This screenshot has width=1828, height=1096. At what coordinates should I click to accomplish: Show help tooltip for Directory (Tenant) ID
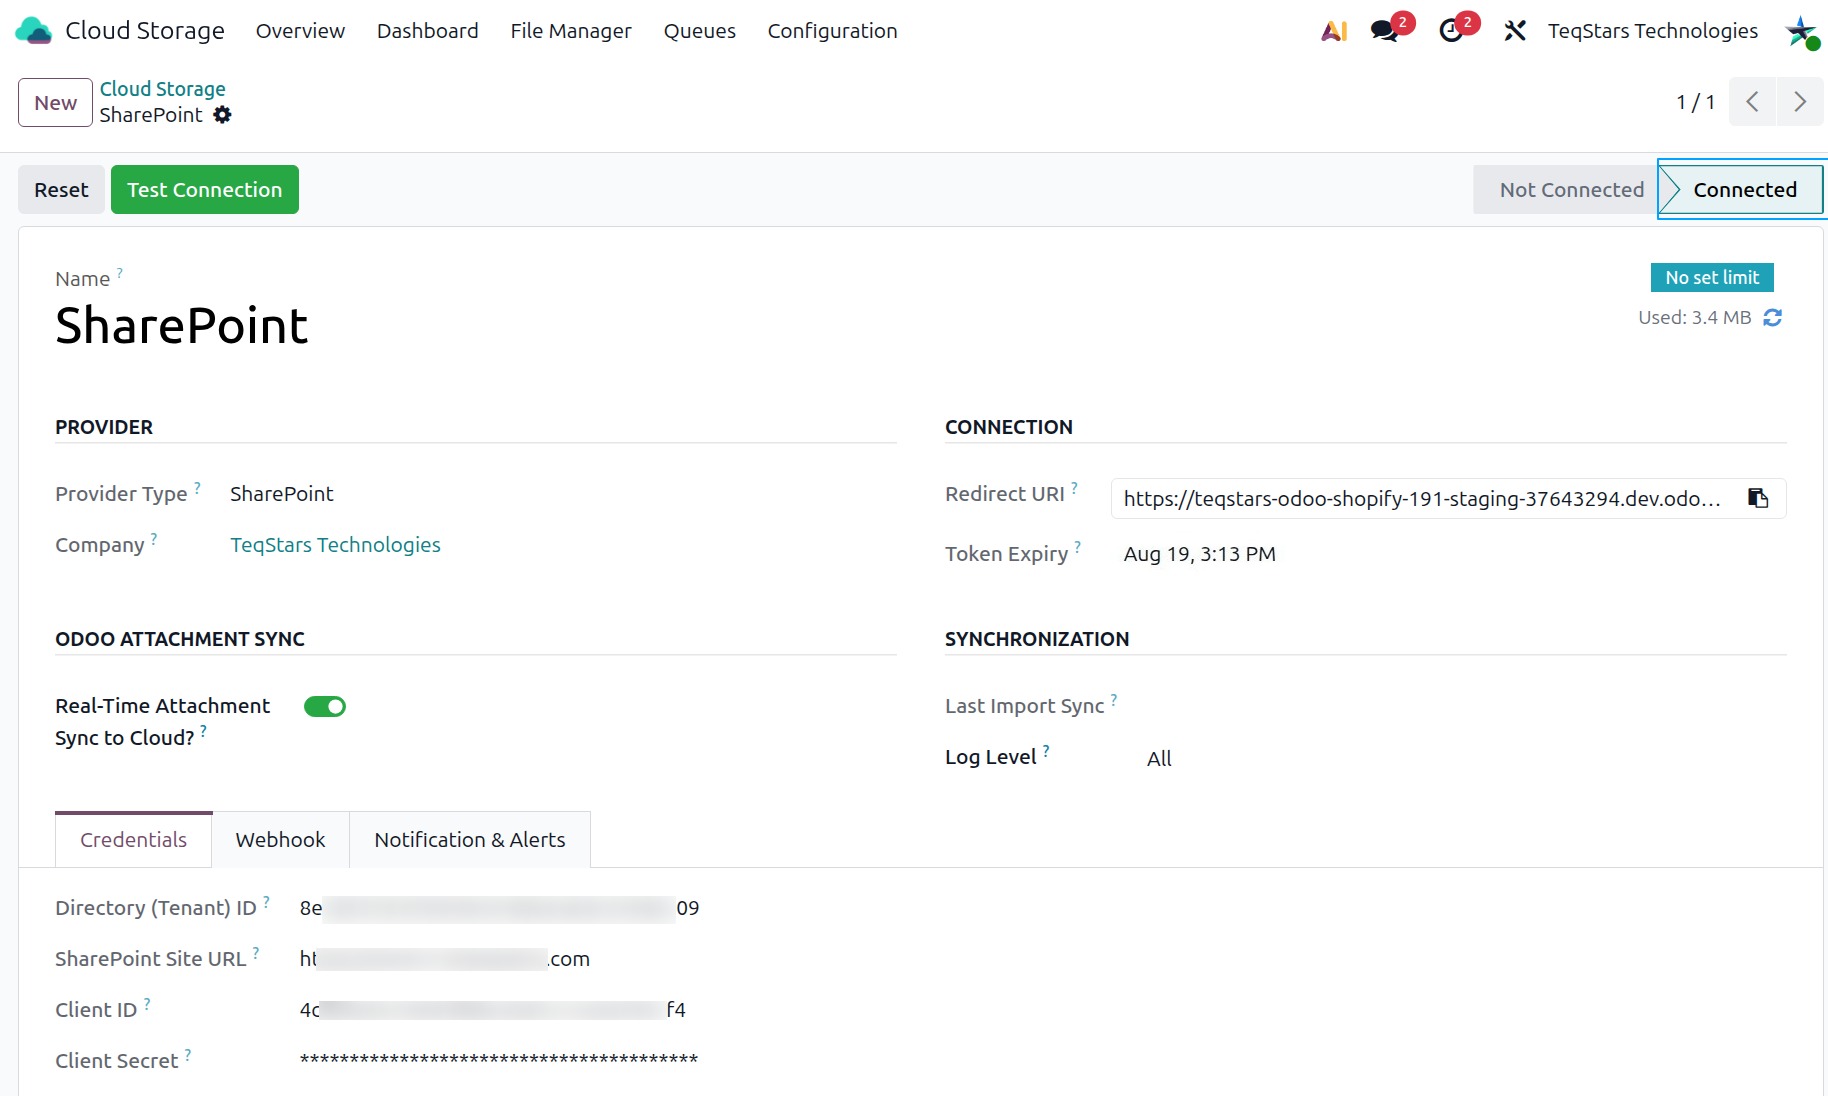(x=267, y=901)
